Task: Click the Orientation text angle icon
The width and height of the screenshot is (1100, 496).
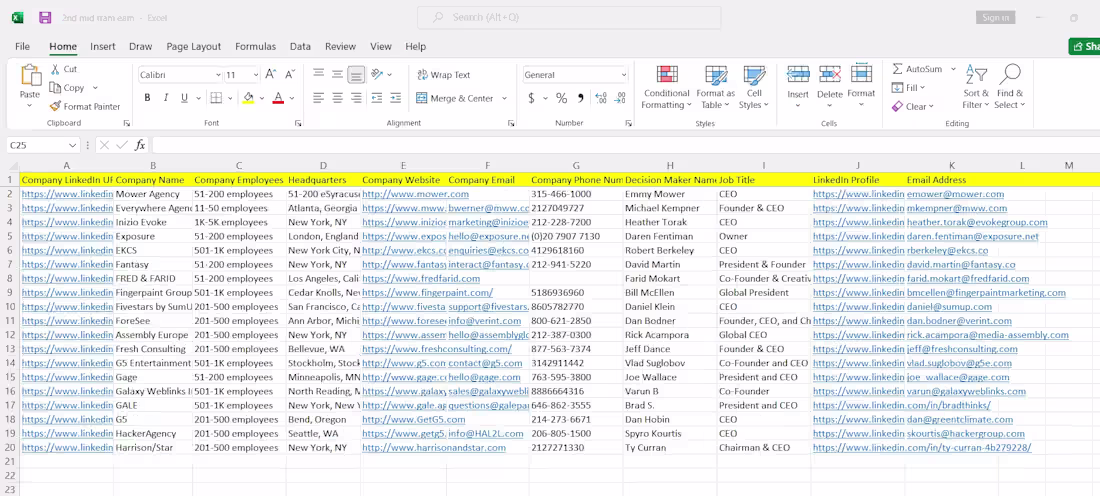Action: coord(377,74)
